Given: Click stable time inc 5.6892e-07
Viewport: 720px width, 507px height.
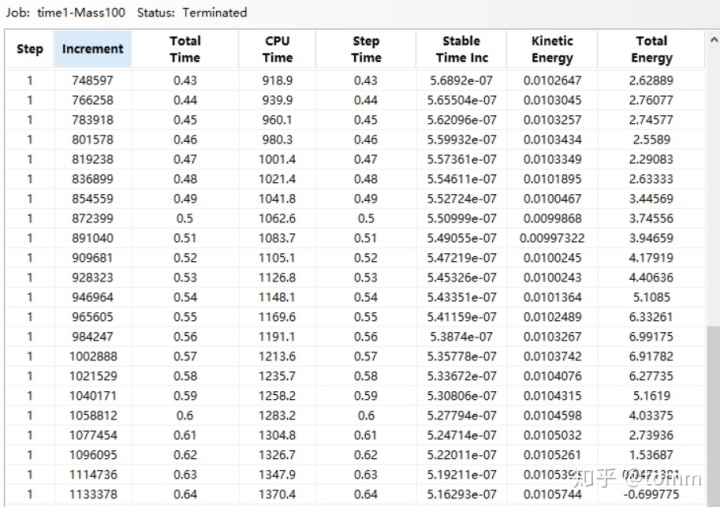Looking at the screenshot, I should pos(461,80).
